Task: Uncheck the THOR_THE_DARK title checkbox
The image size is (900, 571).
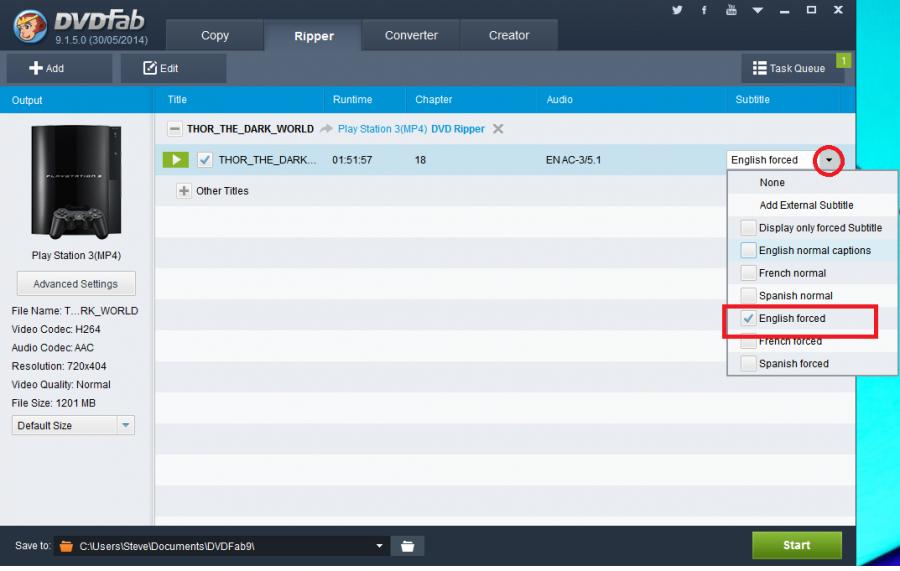Action: (x=205, y=160)
